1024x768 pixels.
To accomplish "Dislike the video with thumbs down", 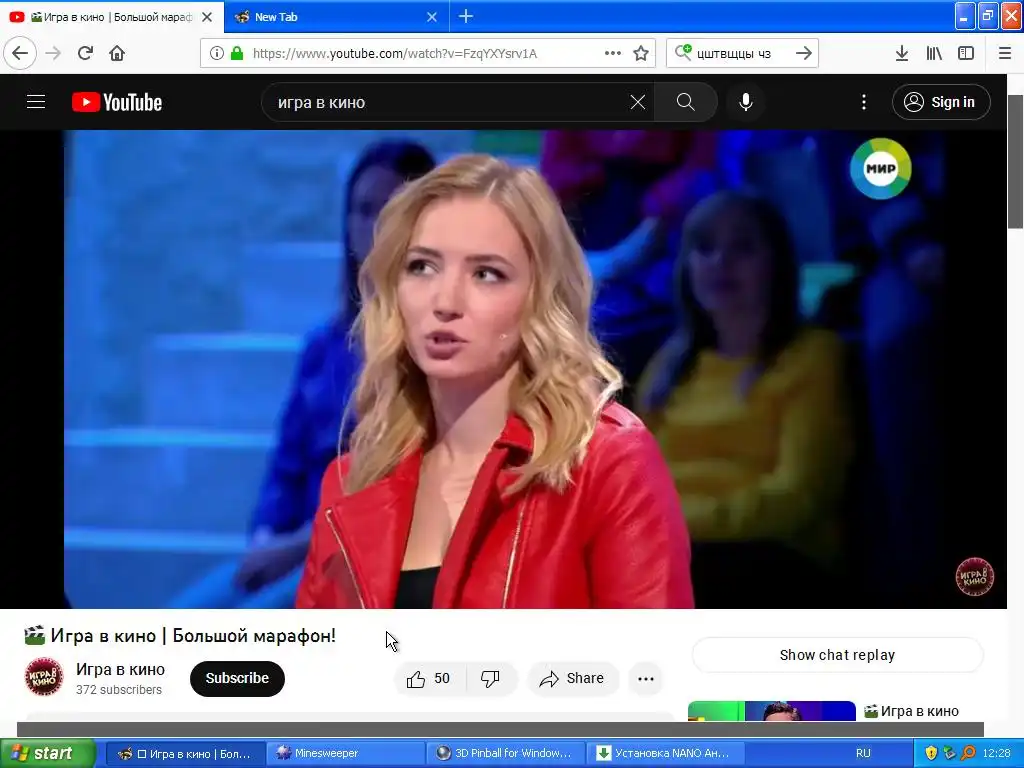I will pyautogui.click(x=490, y=679).
